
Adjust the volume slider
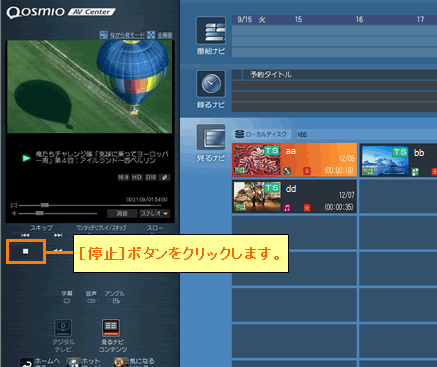(x=39, y=213)
